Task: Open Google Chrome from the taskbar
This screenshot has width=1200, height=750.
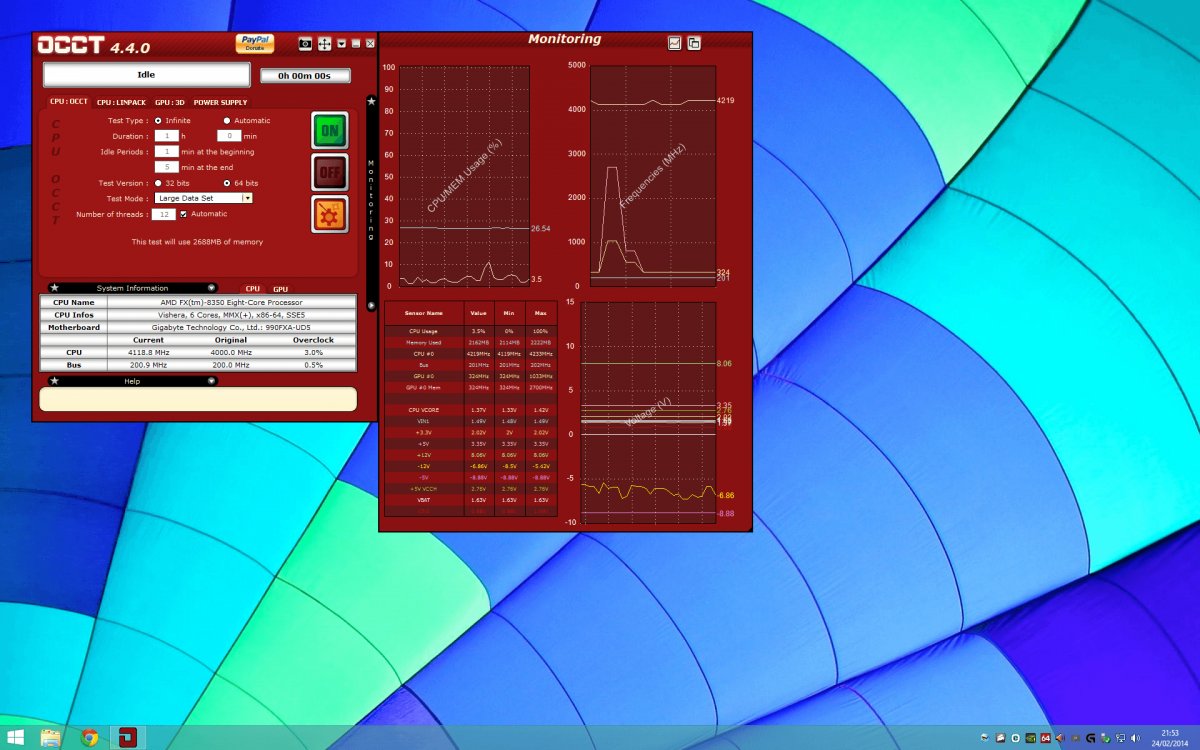Action: point(90,737)
